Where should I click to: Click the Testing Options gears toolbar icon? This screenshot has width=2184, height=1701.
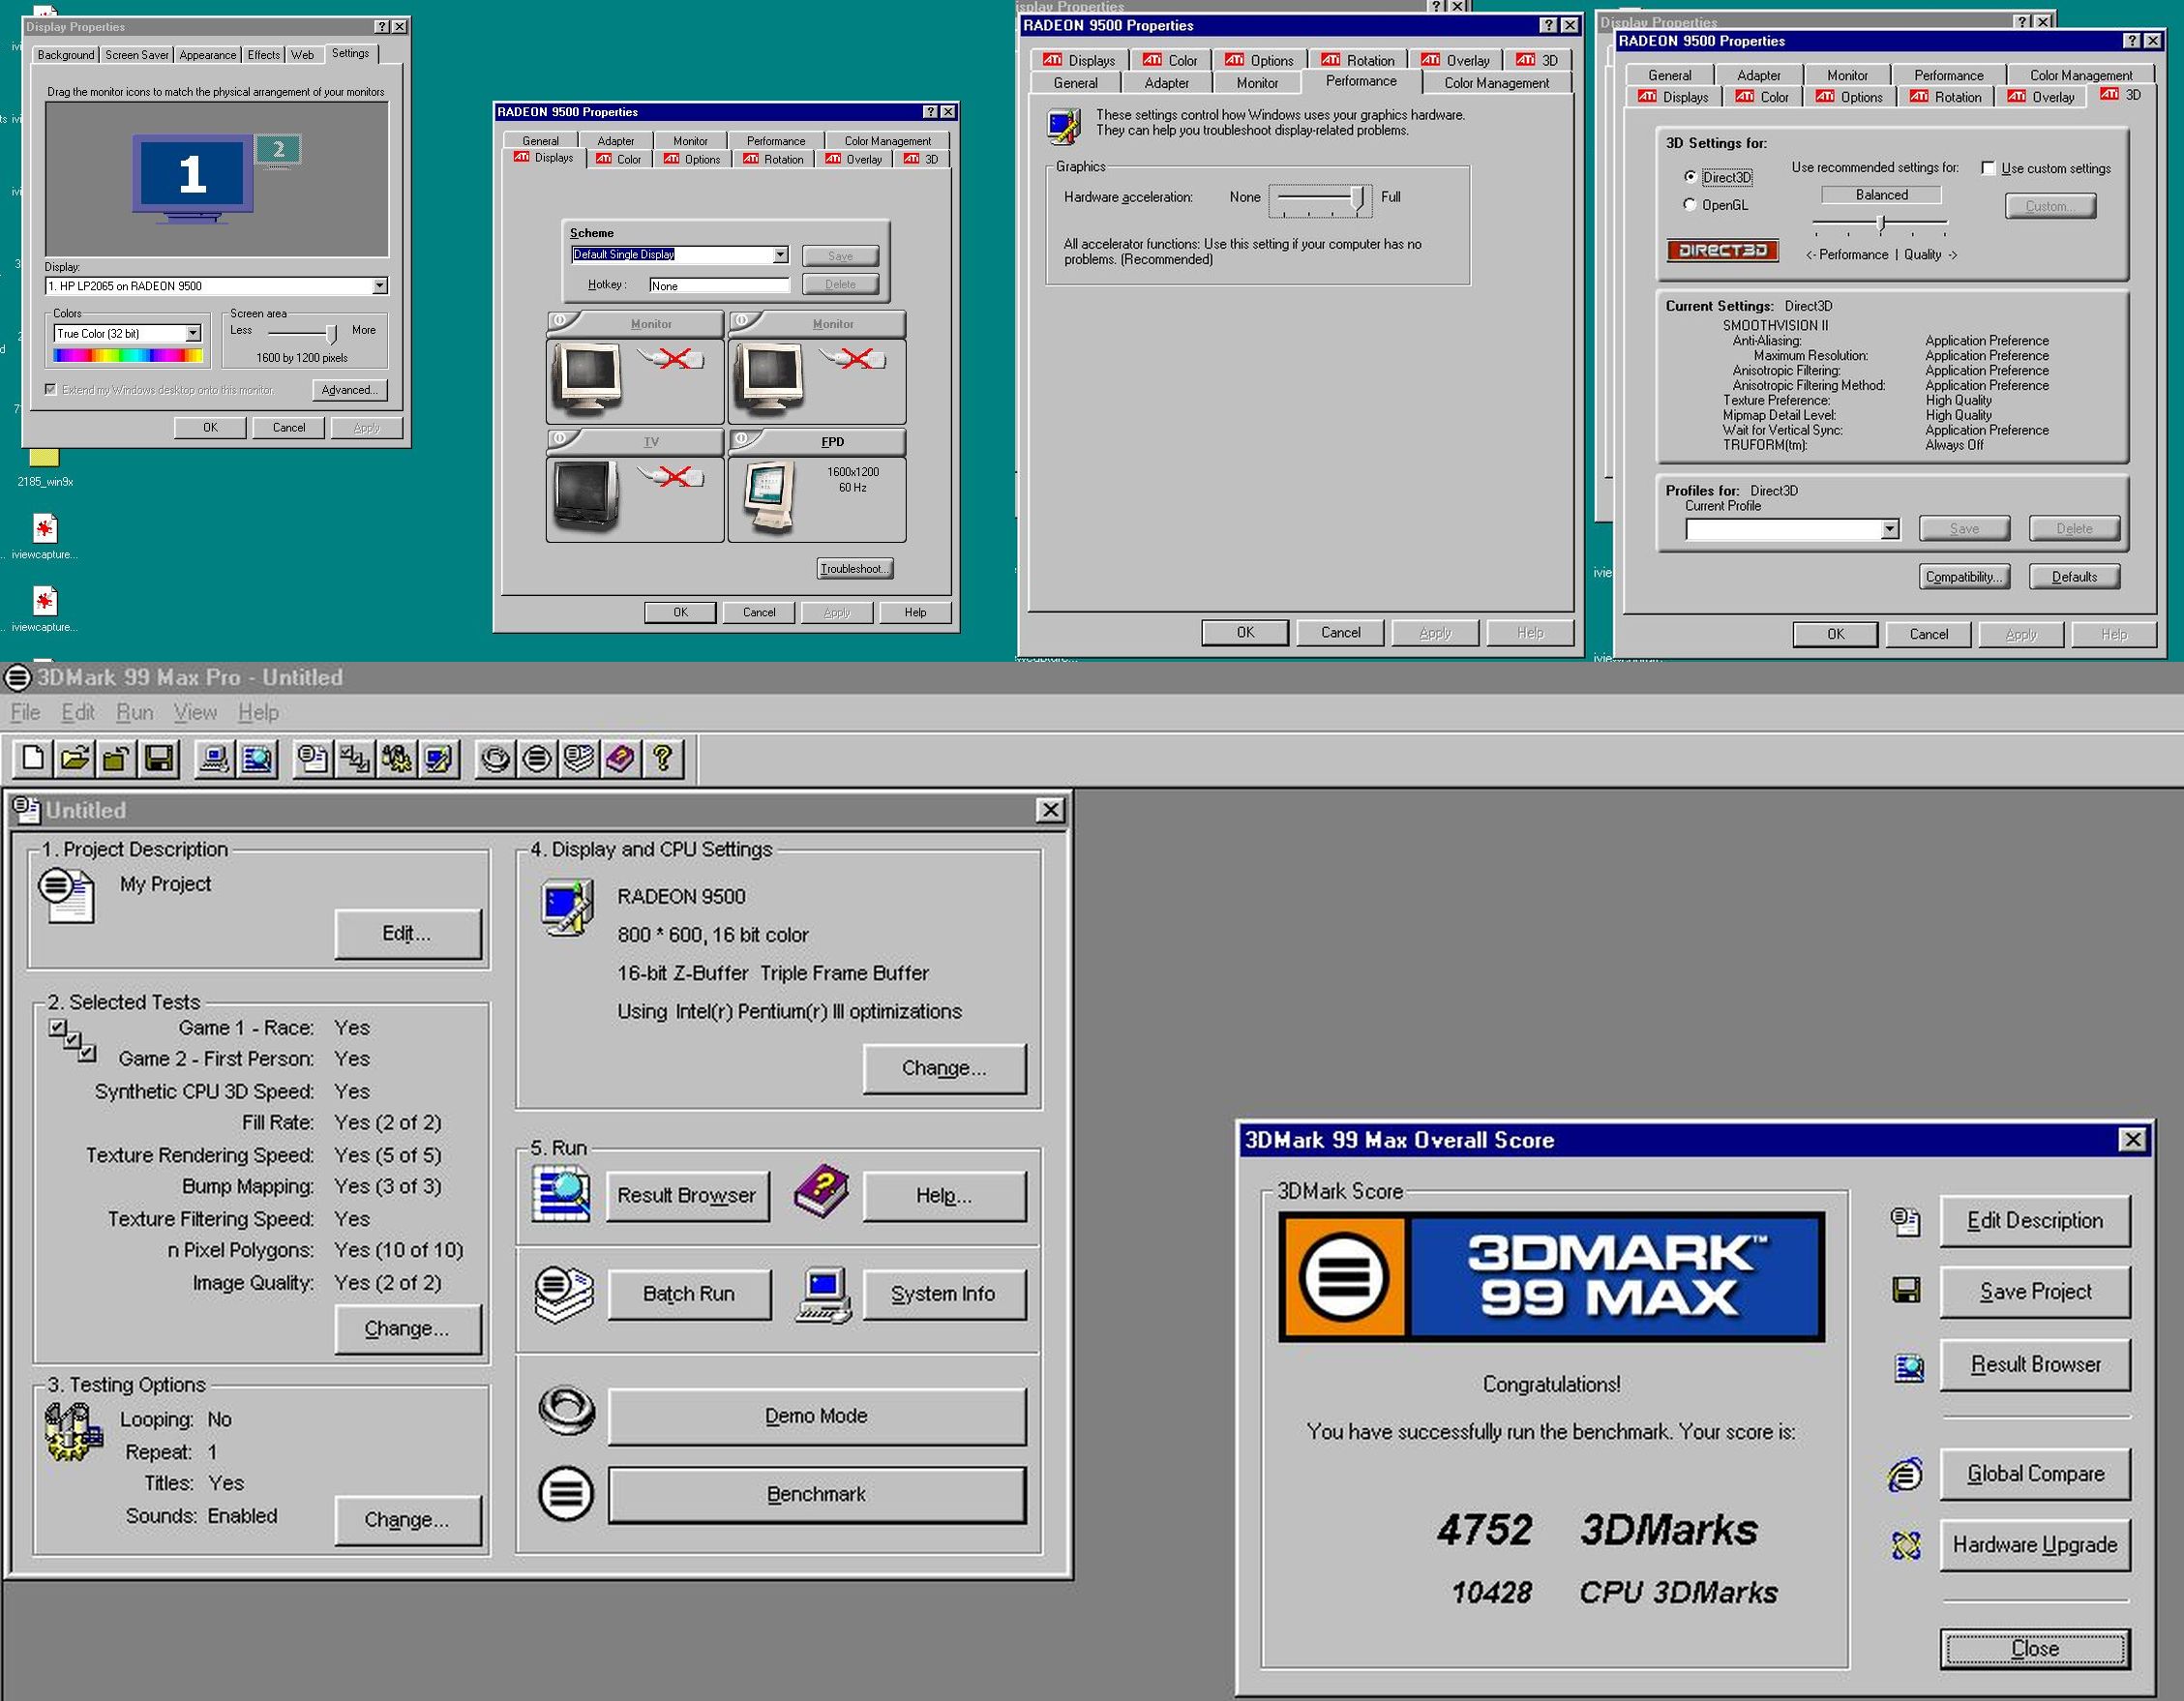397,759
